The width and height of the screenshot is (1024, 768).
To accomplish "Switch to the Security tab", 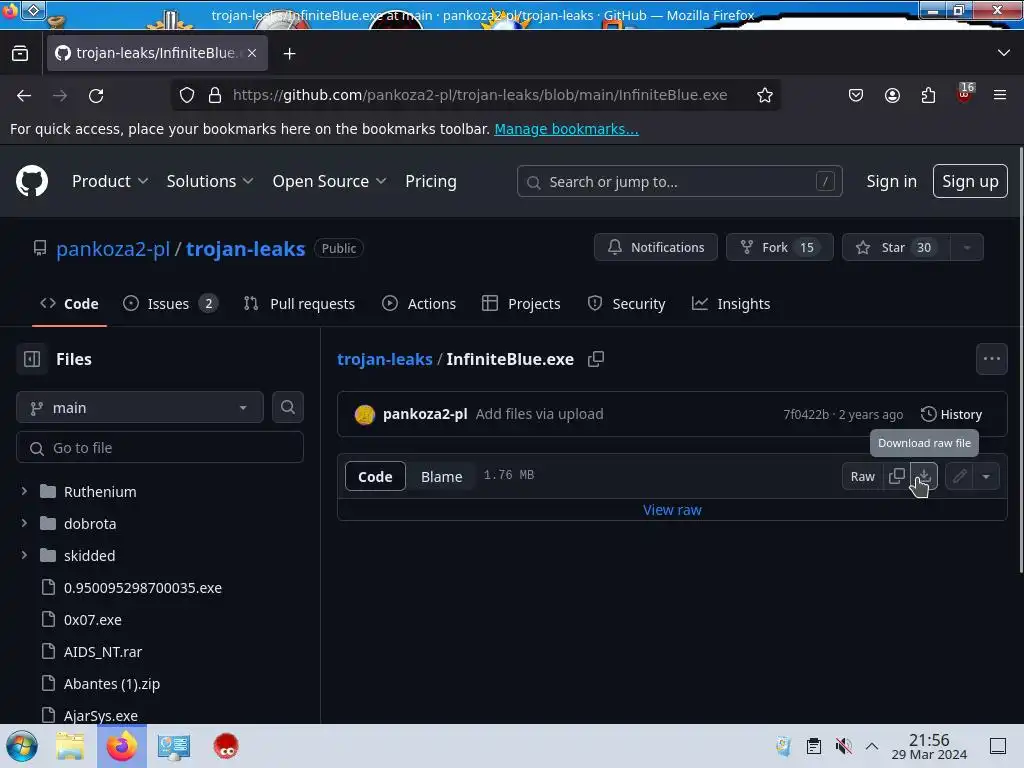I will tap(626, 304).
